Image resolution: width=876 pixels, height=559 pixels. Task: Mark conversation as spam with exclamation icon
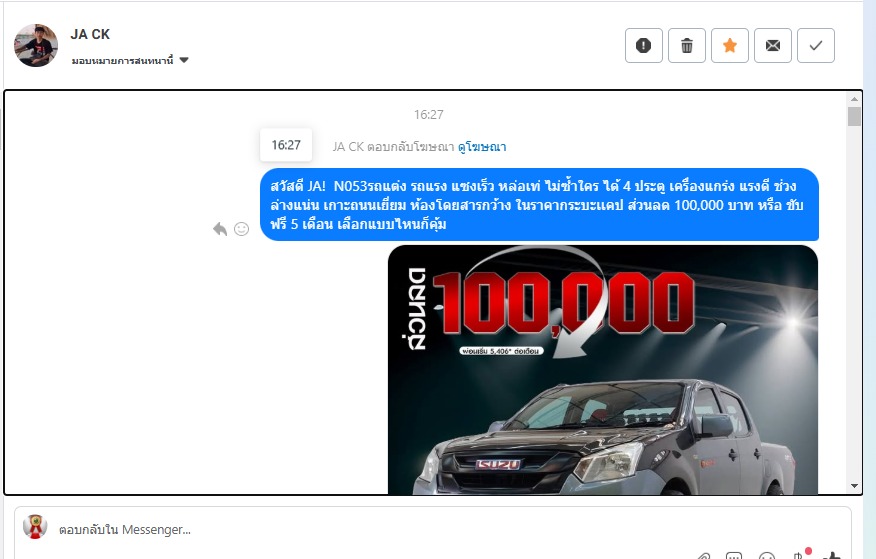[x=644, y=45]
